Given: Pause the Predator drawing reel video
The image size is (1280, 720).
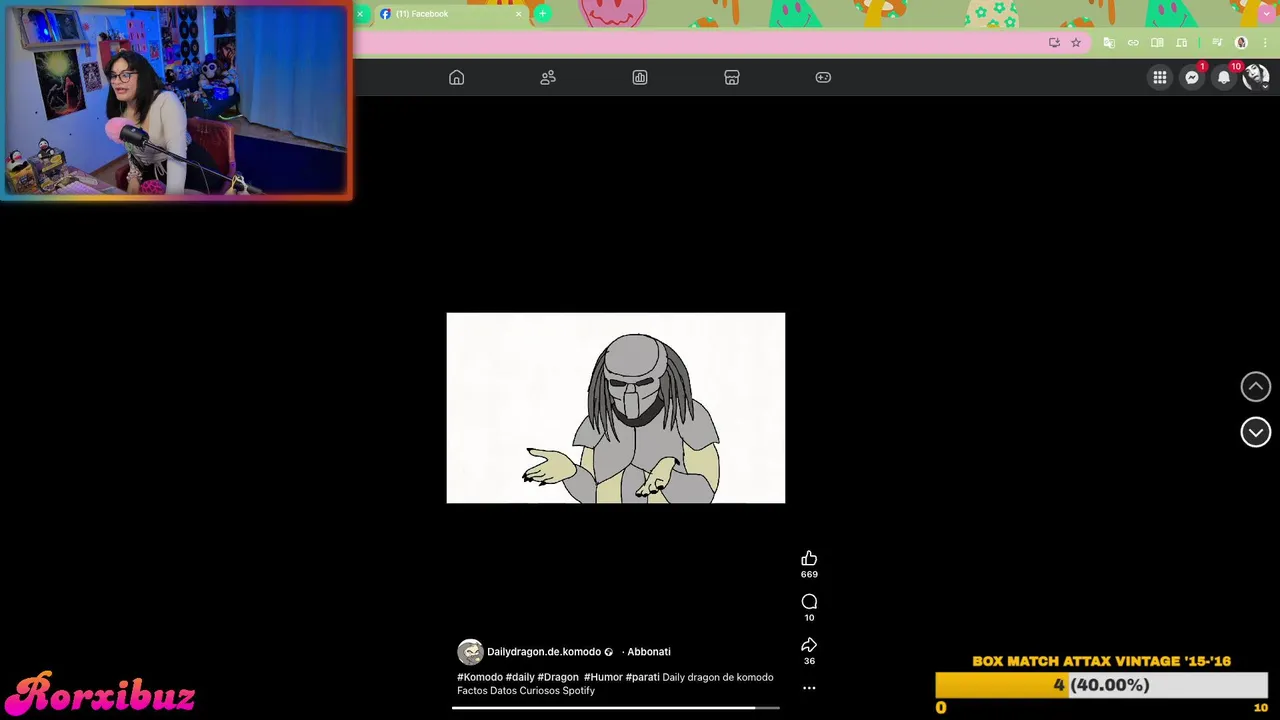Looking at the screenshot, I should (x=616, y=408).
